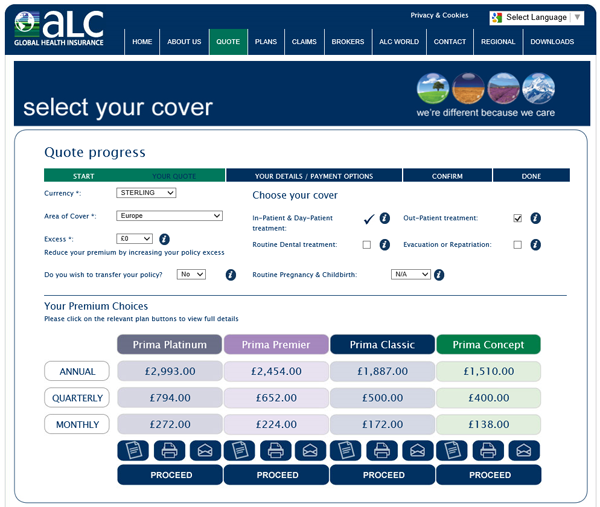The image size is (600, 507).
Task: View document icon under Prima Concept
Action: pos(452,450)
